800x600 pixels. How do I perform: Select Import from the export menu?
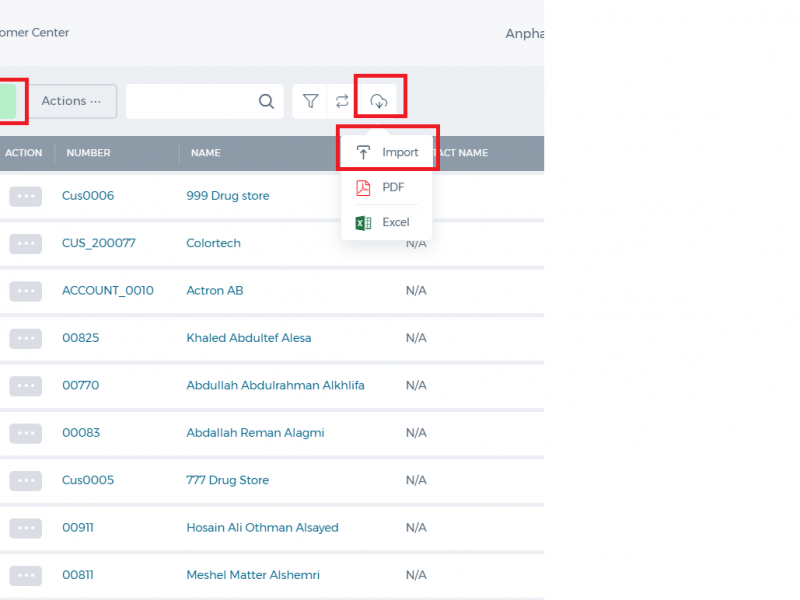(x=387, y=152)
